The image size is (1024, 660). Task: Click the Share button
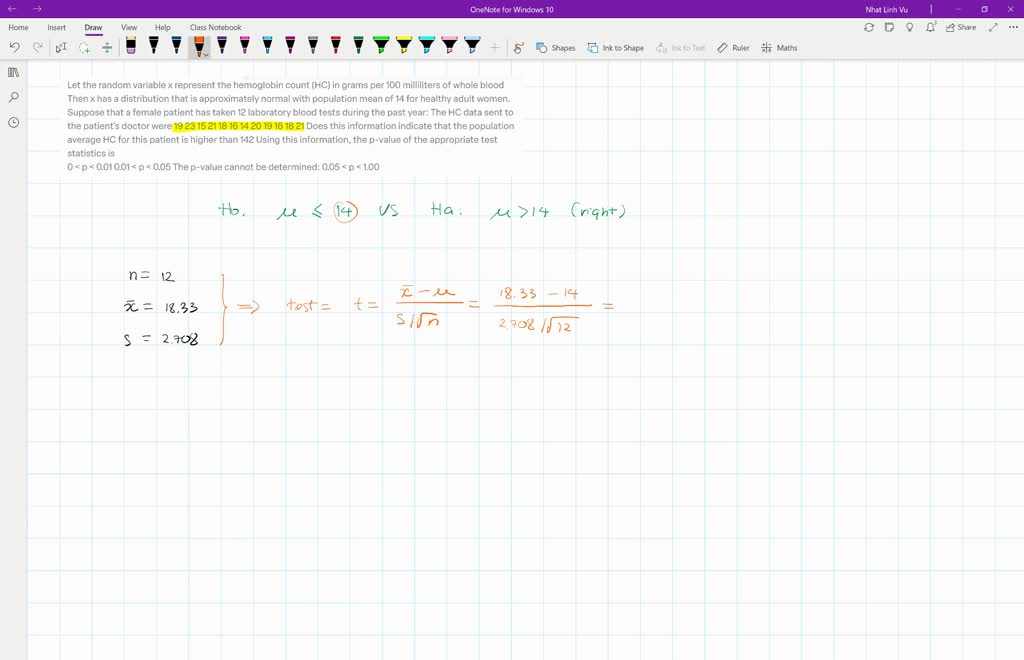click(960, 27)
